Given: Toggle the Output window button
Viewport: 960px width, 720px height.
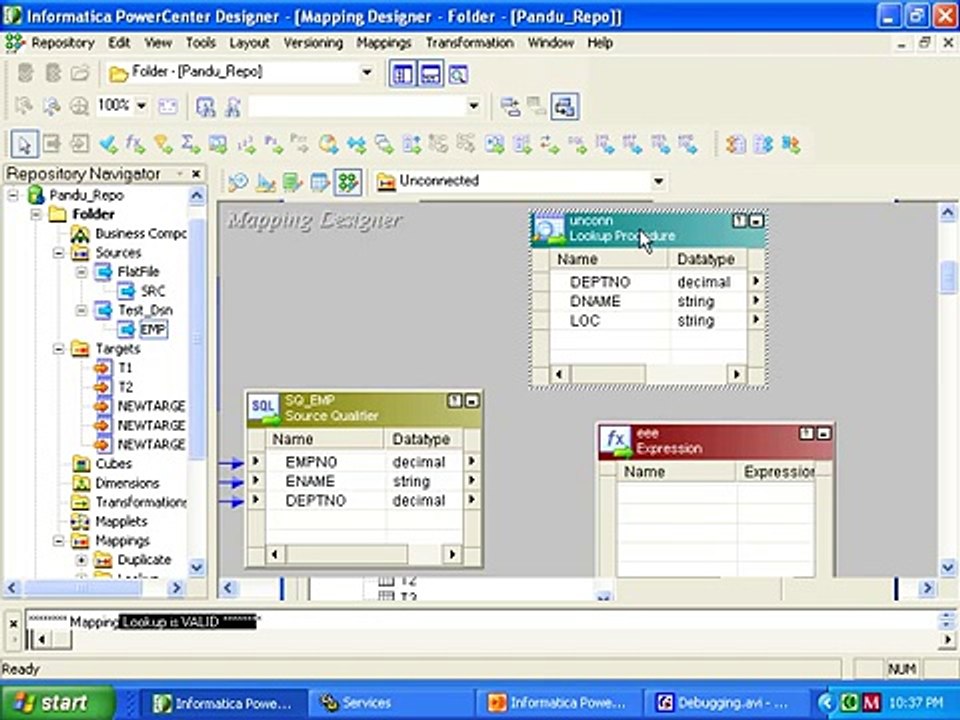Looking at the screenshot, I should 430,75.
